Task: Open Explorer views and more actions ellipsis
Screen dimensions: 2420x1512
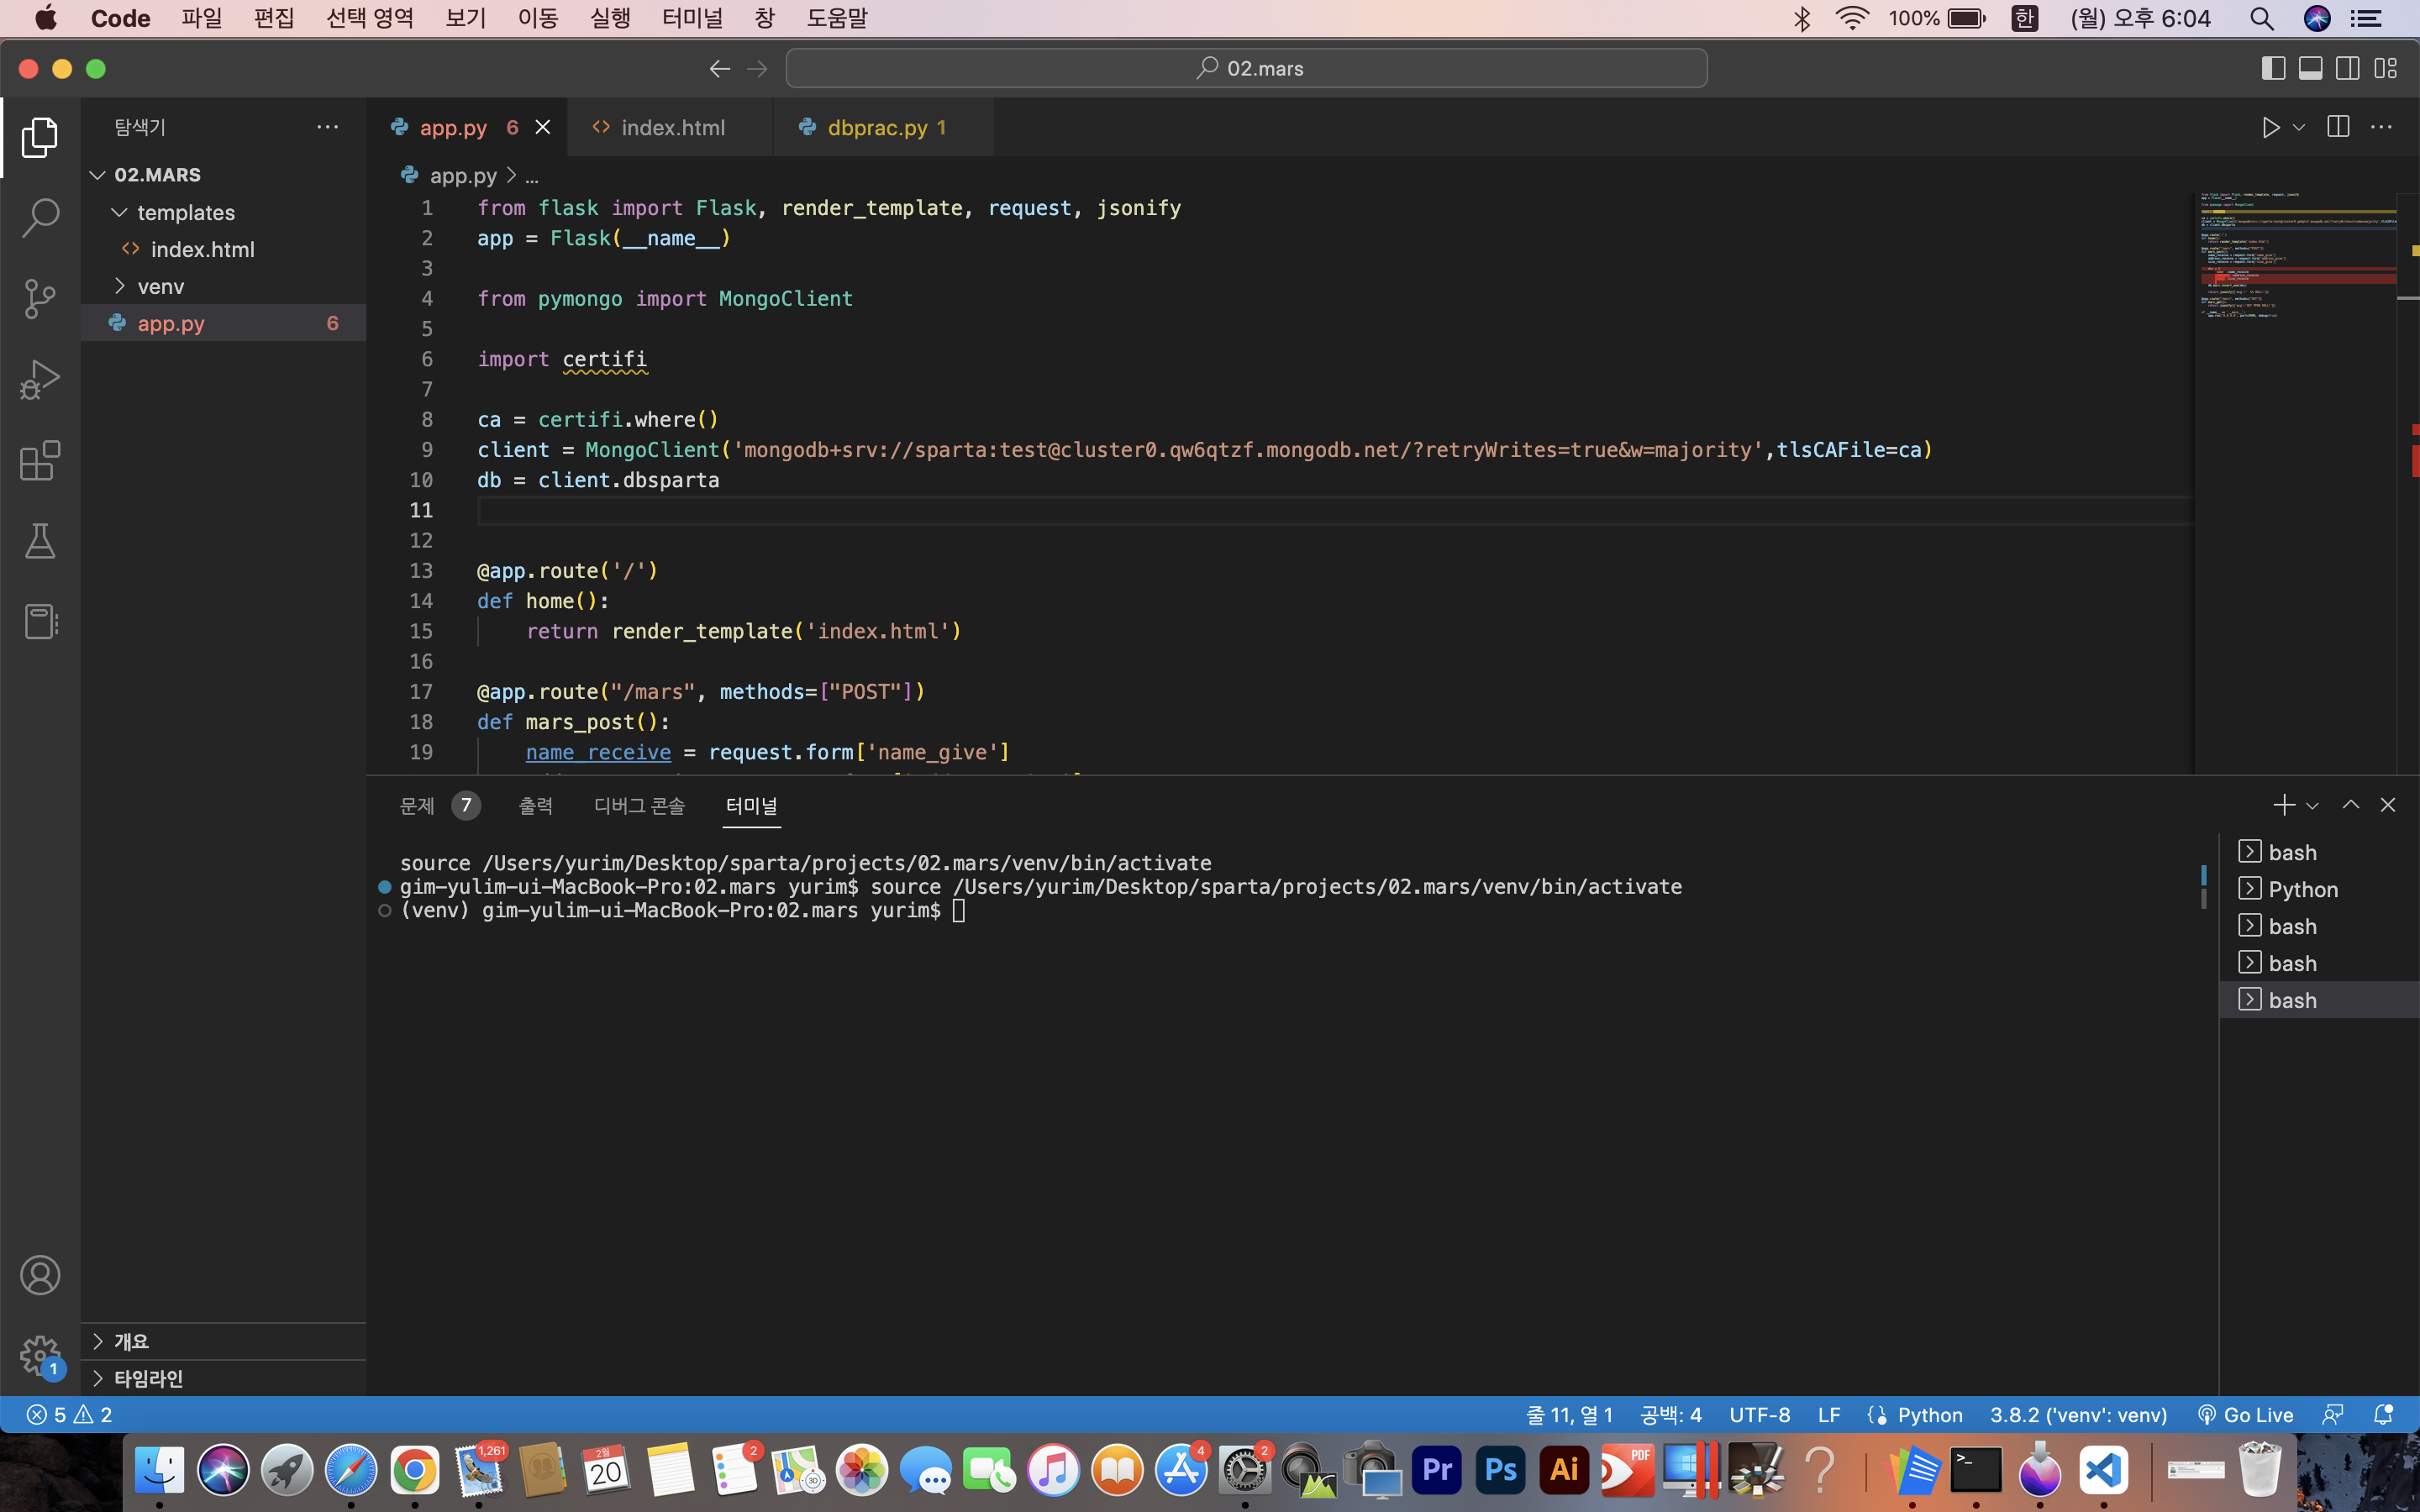Action: point(327,127)
